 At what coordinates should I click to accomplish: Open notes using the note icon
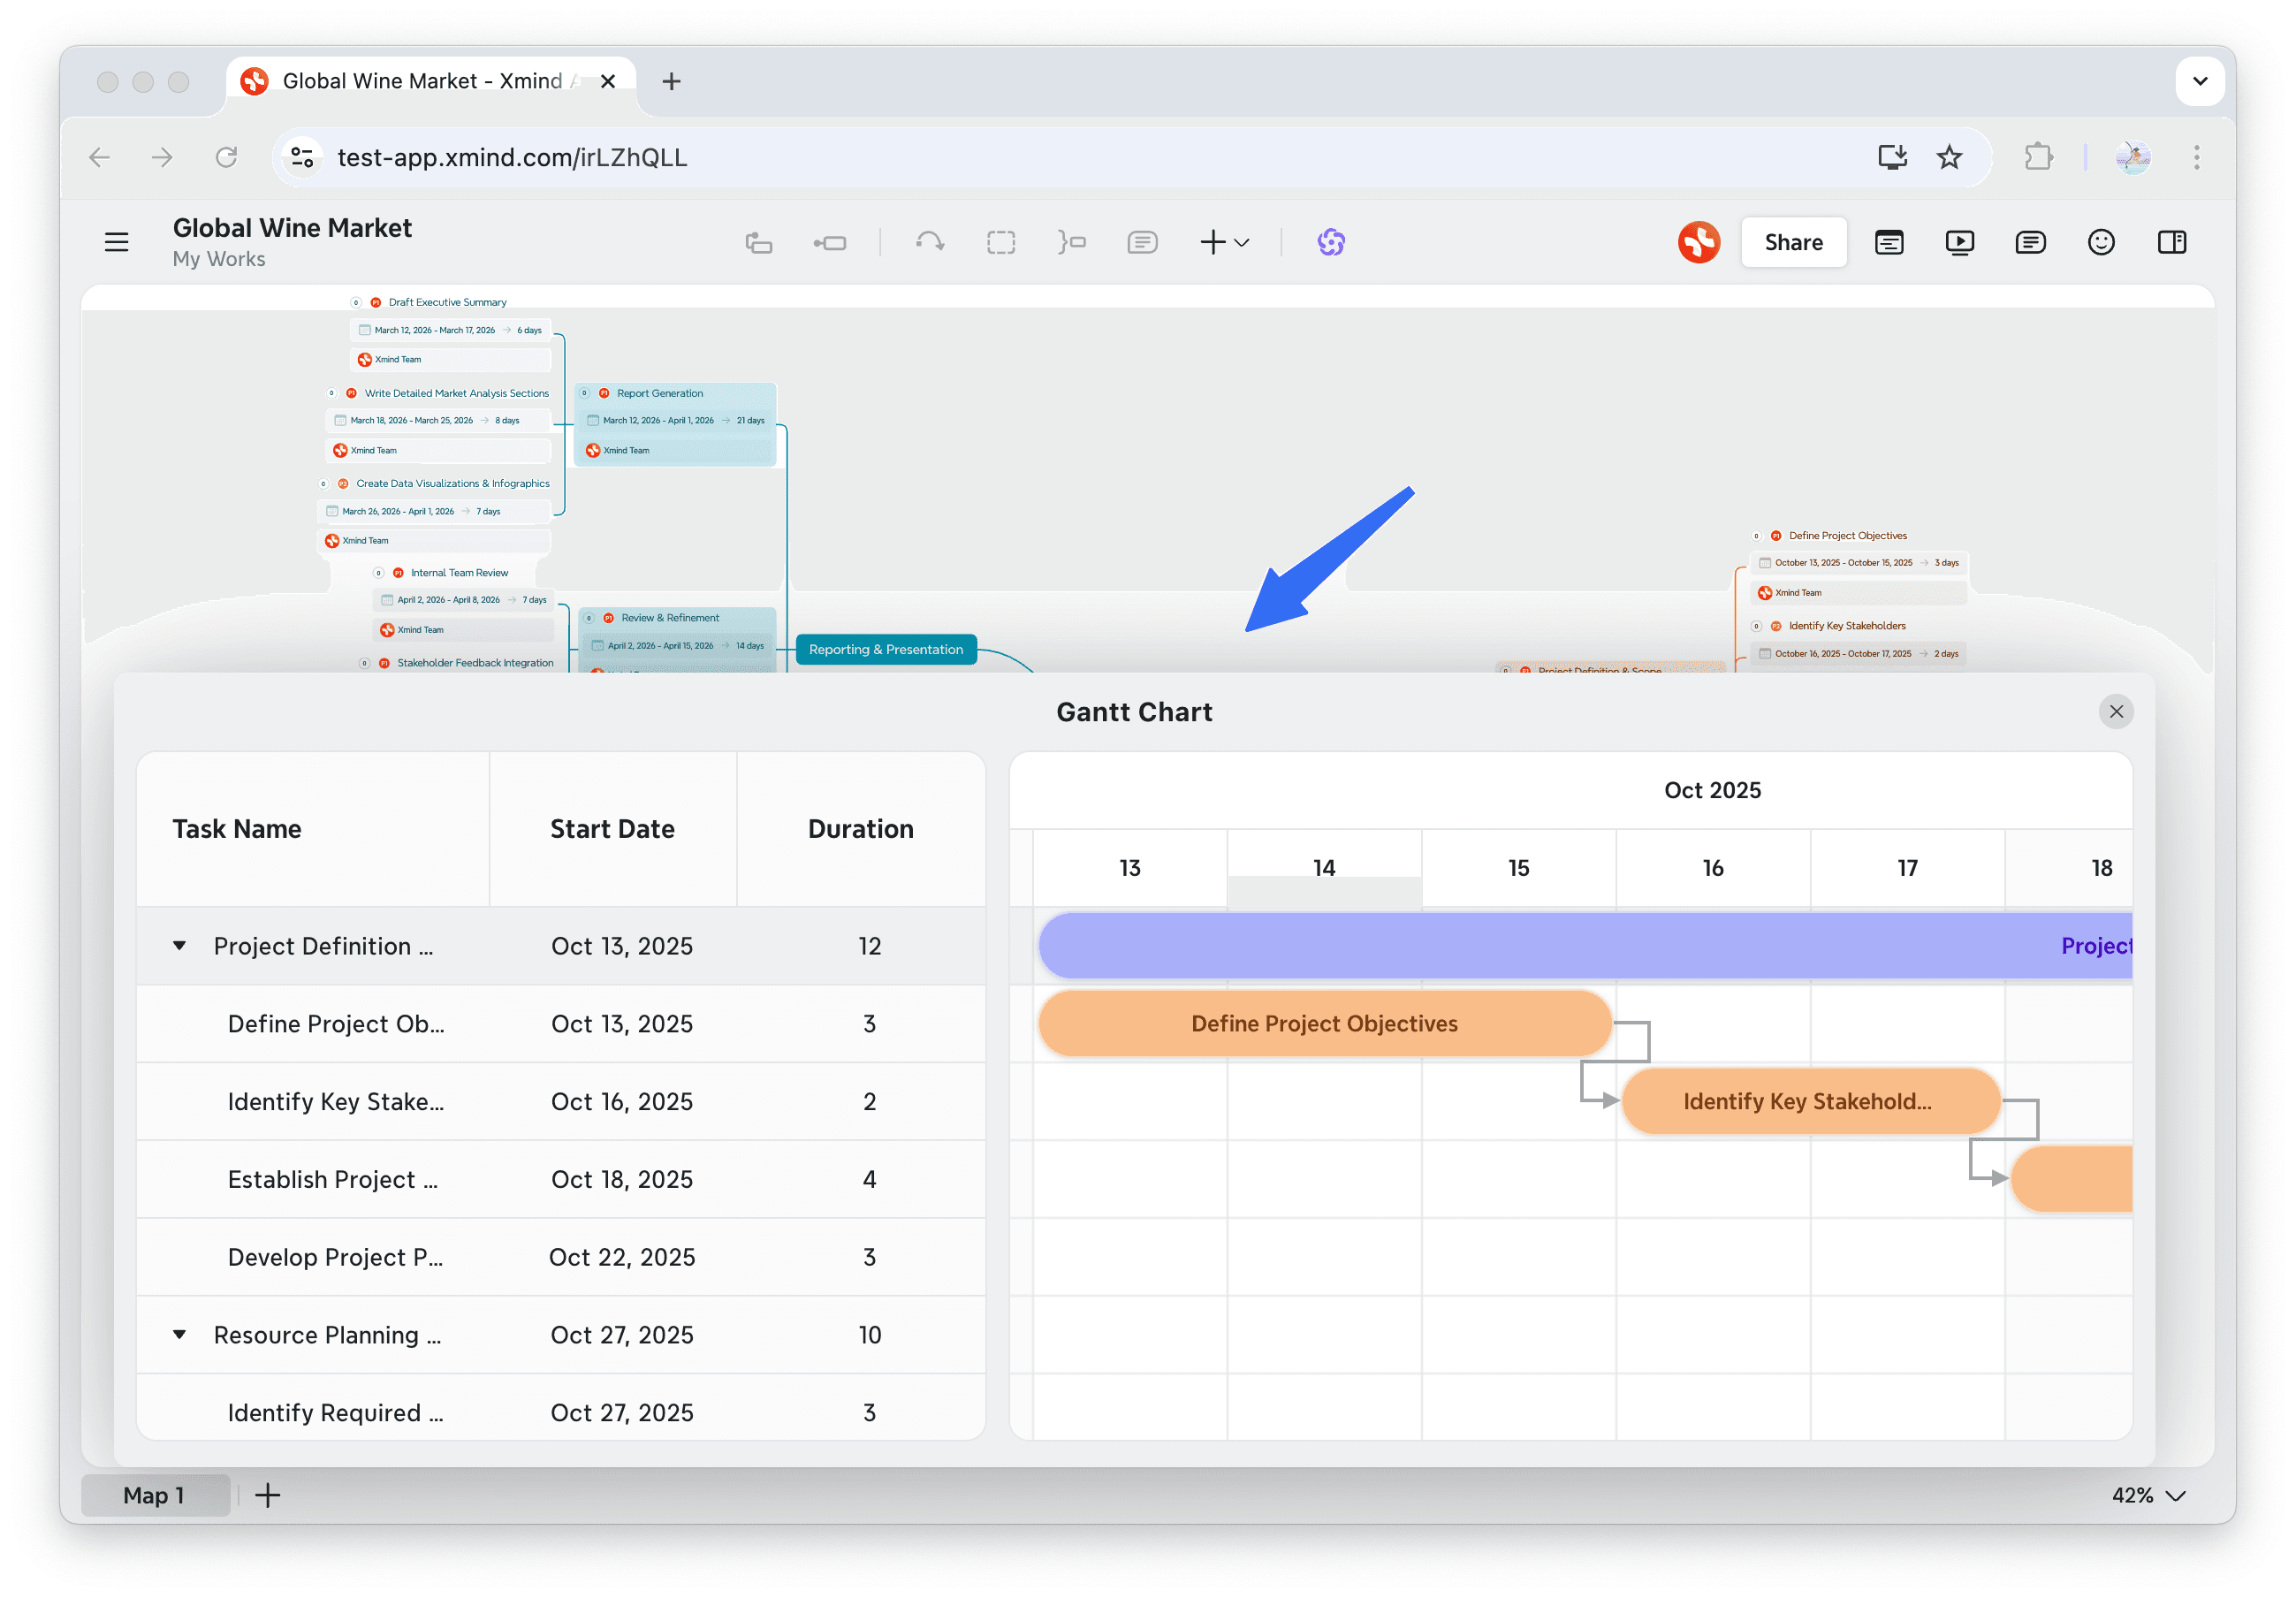point(1142,242)
